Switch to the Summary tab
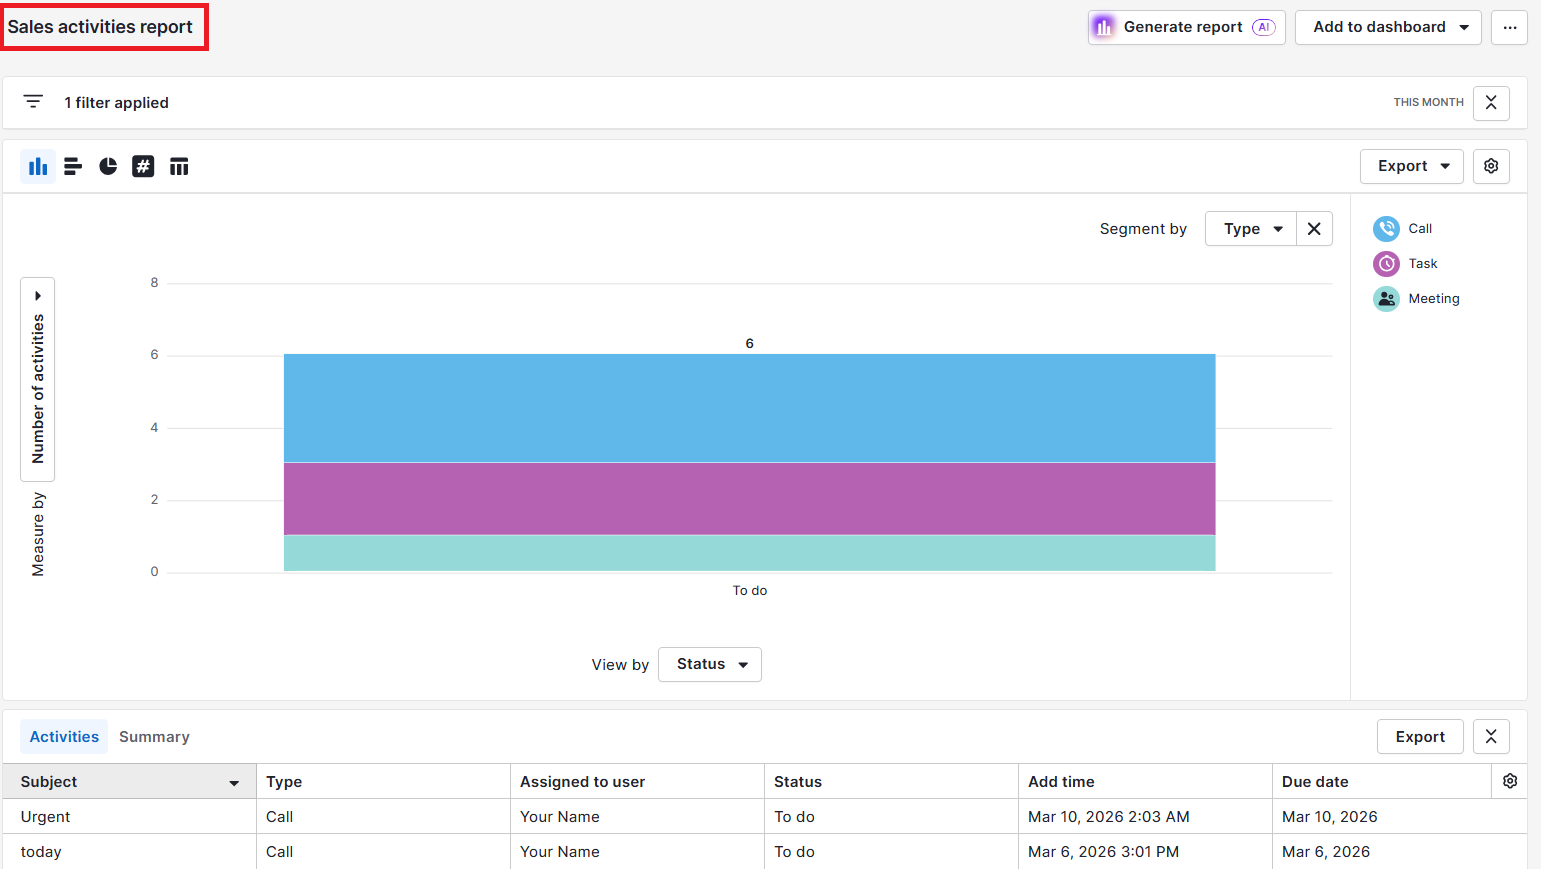The width and height of the screenshot is (1541, 869). click(154, 736)
